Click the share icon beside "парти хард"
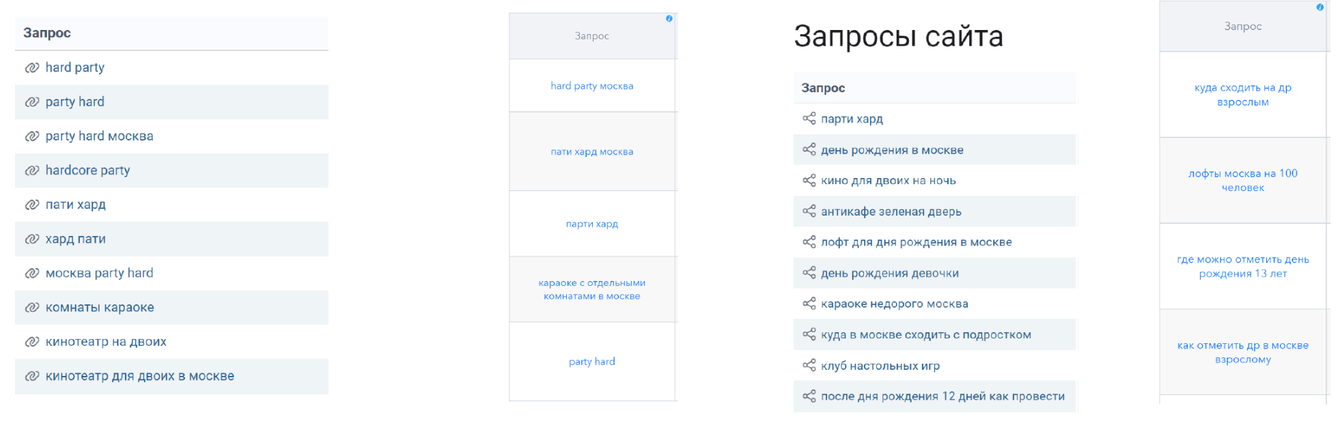Screen dimensions: 1340x423 [x=809, y=119]
